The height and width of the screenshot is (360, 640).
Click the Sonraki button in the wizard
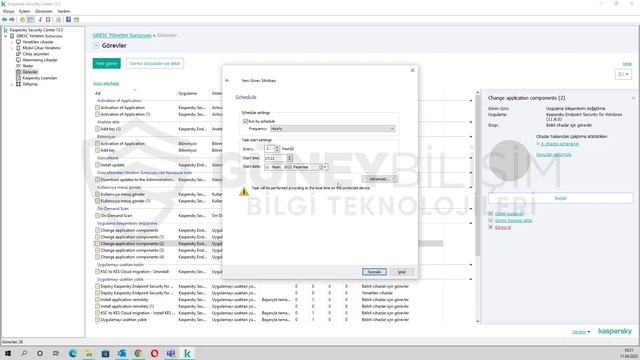[x=374, y=272]
